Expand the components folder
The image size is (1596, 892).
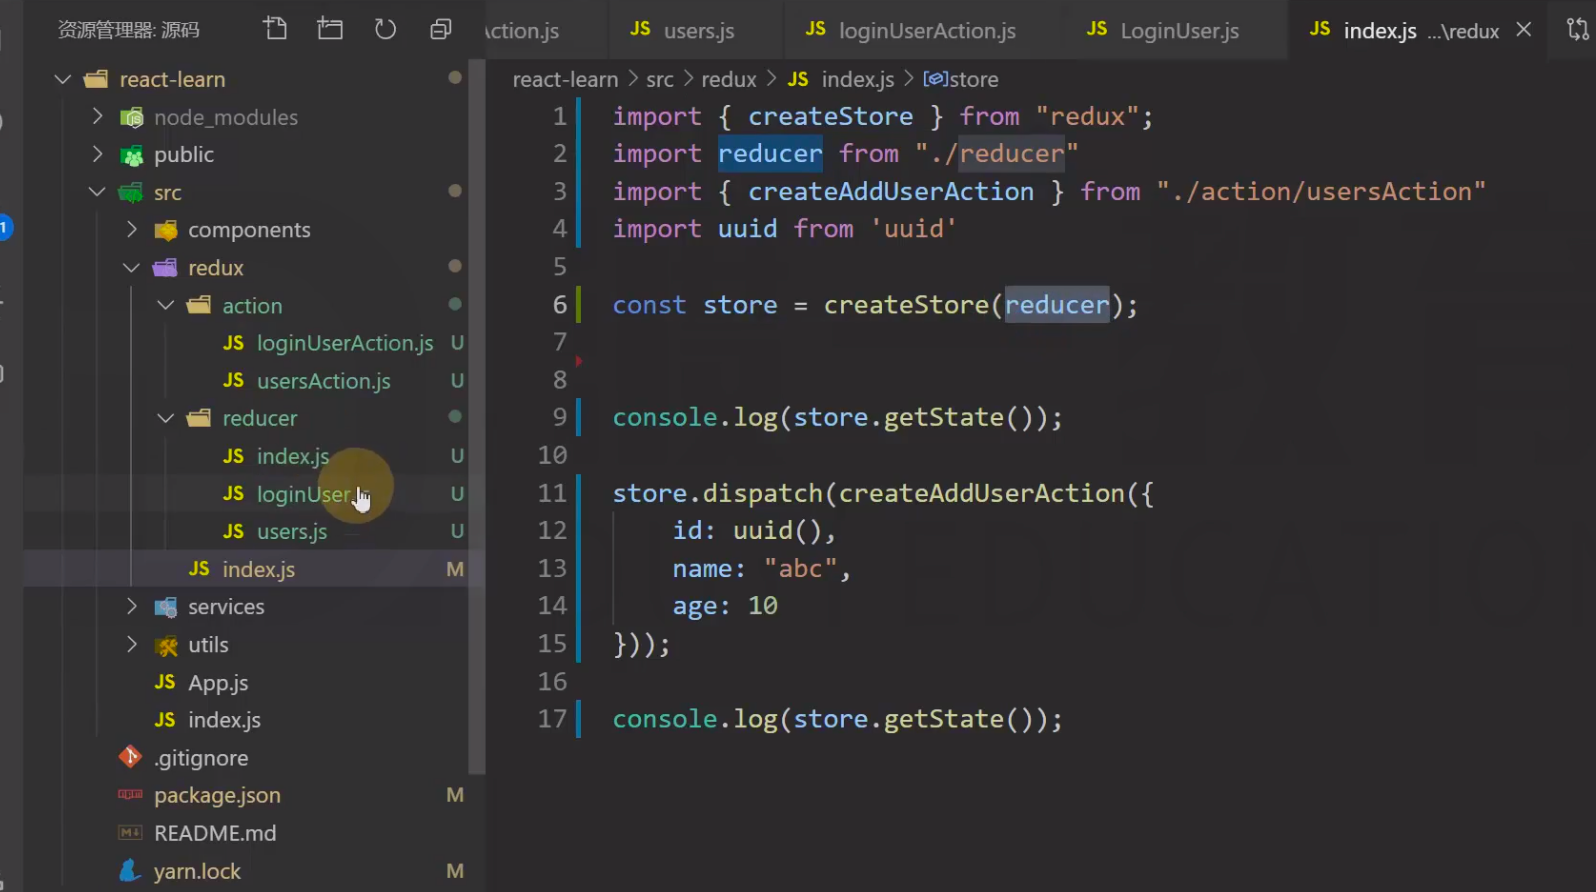(132, 230)
